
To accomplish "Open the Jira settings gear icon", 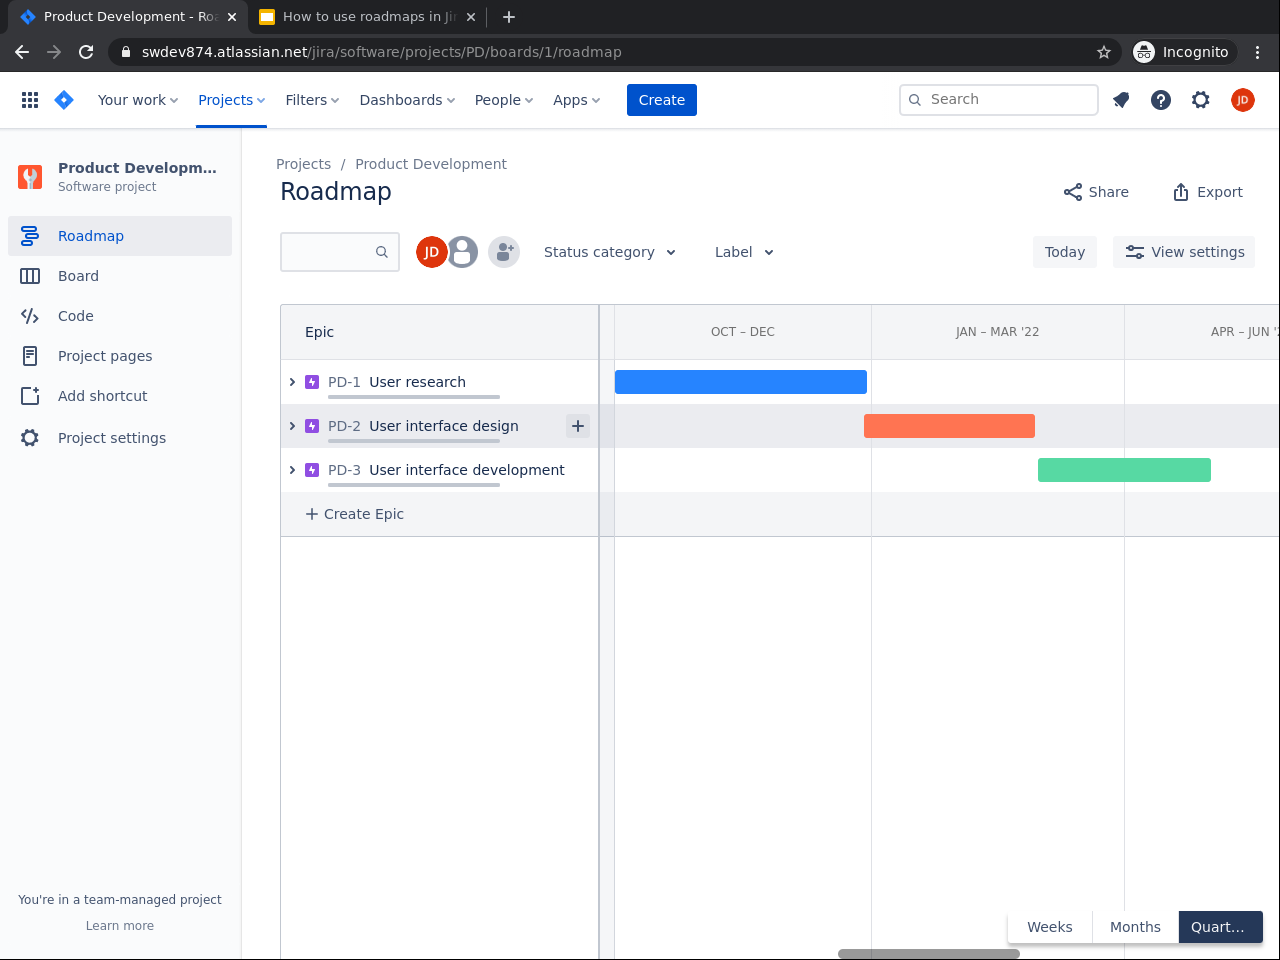I will click(x=1201, y=100).
